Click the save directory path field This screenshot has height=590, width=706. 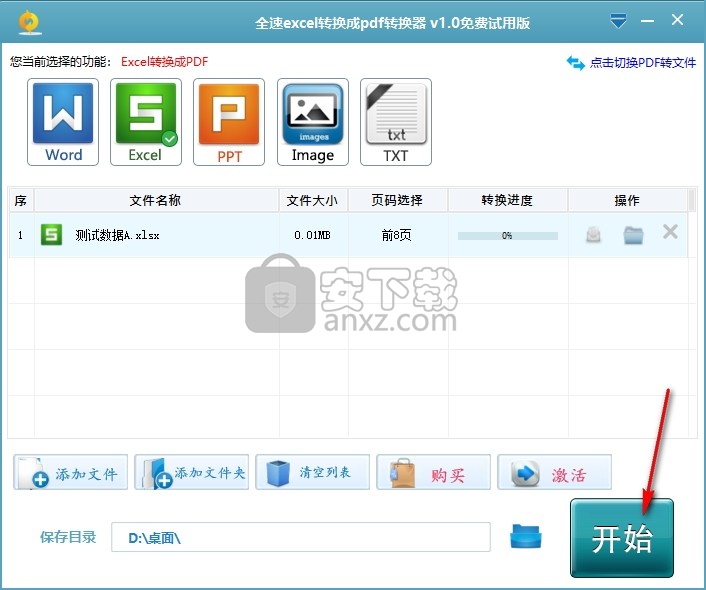(x=301, y=537)
